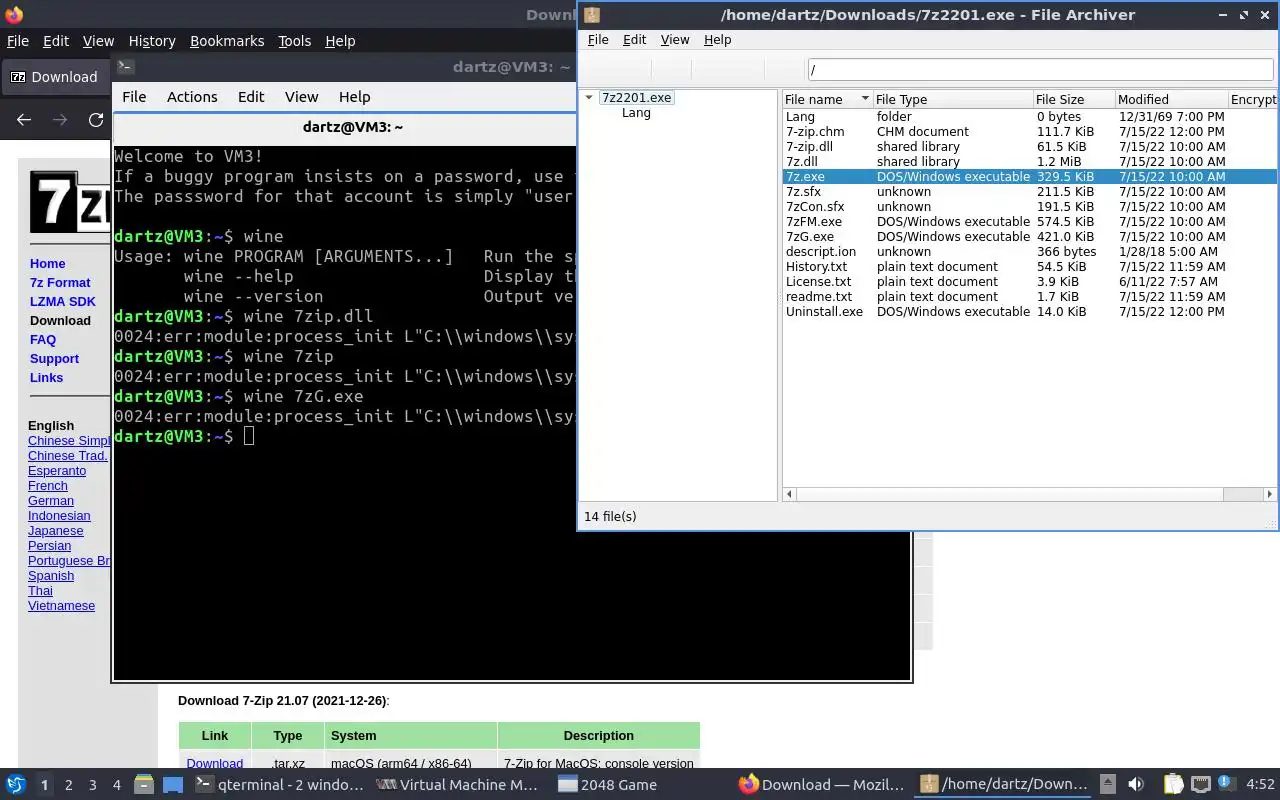
Task: Switch to the Firefox Download taskbar entry
Action: (821, 785)
